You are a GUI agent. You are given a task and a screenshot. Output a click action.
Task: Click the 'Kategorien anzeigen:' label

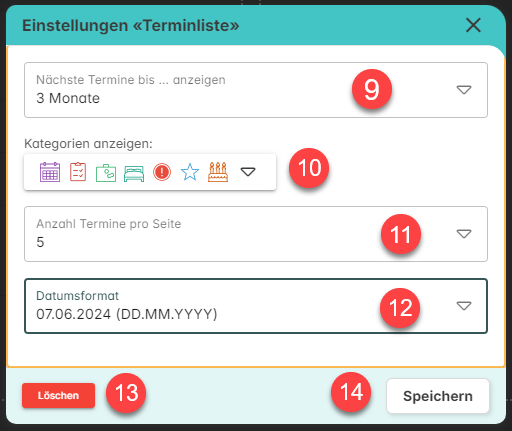point(88,144)
